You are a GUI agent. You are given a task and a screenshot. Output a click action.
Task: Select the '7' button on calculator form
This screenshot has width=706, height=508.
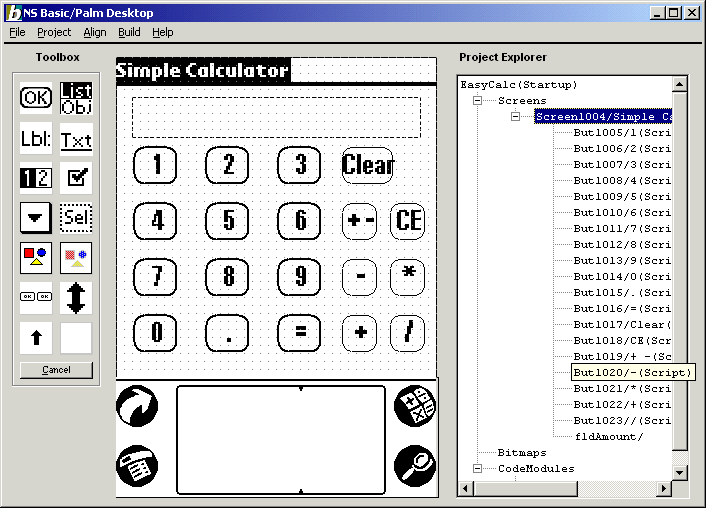point(155,277)
